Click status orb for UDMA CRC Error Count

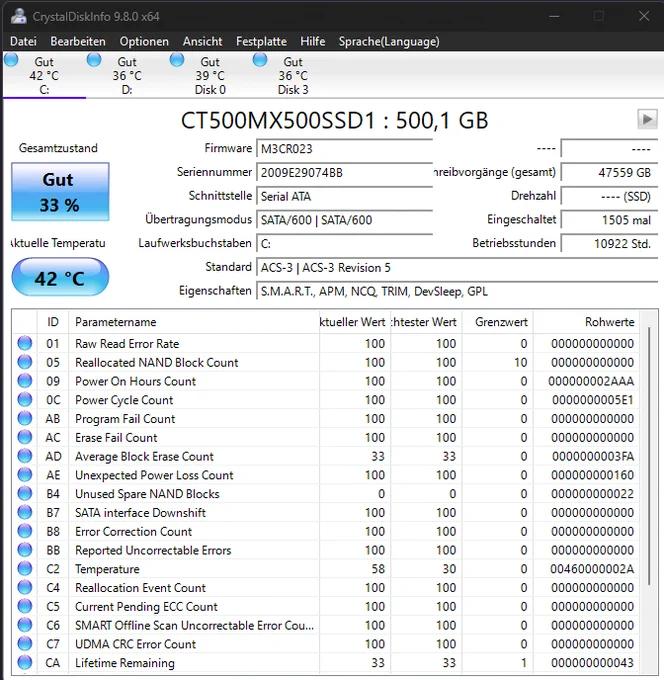tap(25, 644)
